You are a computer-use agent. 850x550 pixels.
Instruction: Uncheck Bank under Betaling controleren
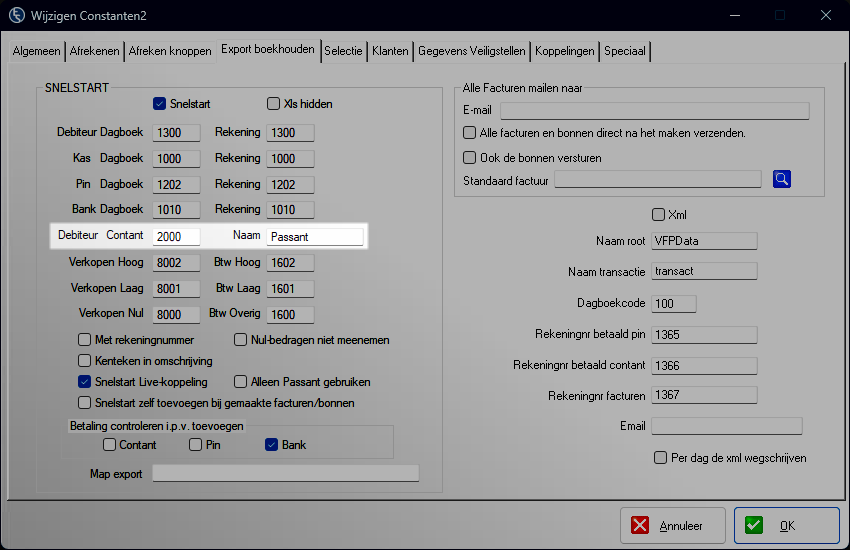click(271, 445)
